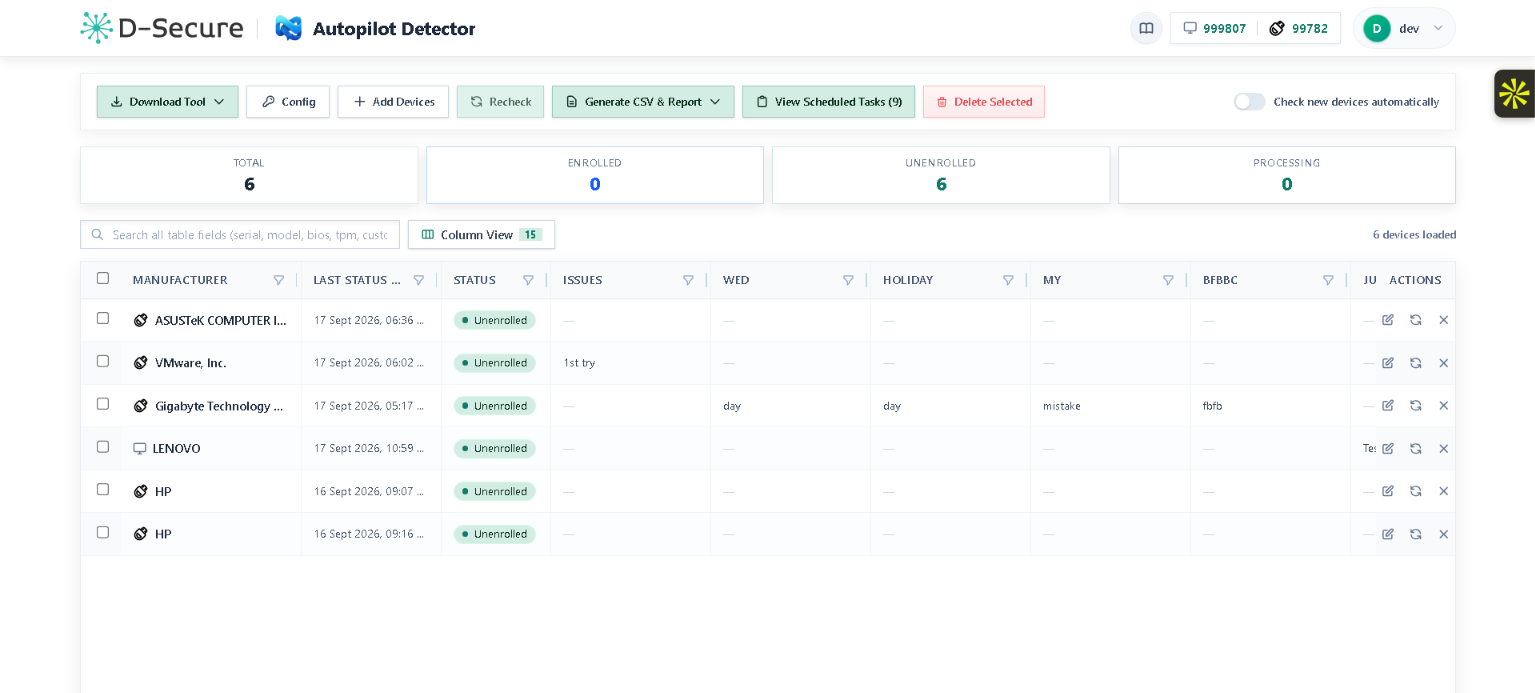Edit the ASUSTeK COMPUTER device row
This screenshot has width=1535, height=693.
1388,320
